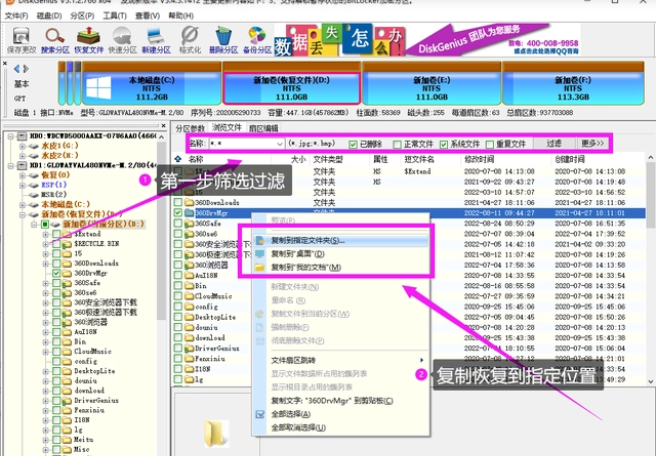Click the 快速分区 (Quick Partition) toolbar icon
656x456 pixels.
122,38
